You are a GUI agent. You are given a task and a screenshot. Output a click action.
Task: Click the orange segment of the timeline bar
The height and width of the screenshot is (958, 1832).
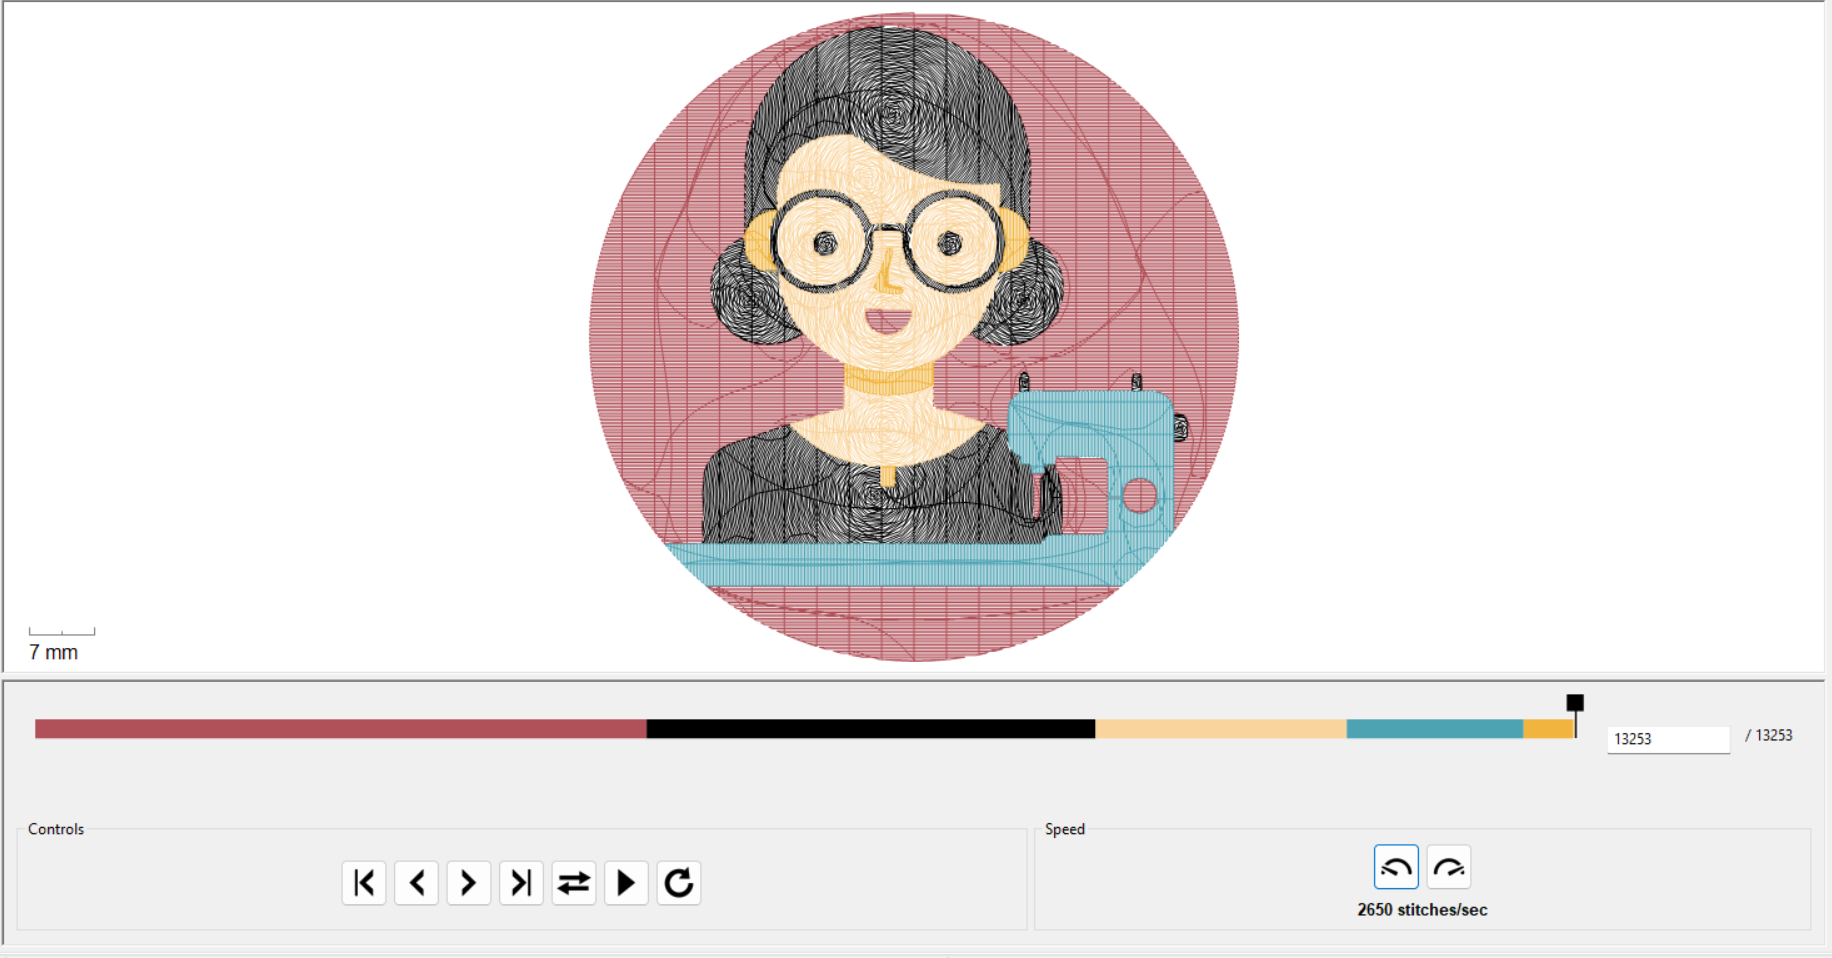tap(1549, 729)
